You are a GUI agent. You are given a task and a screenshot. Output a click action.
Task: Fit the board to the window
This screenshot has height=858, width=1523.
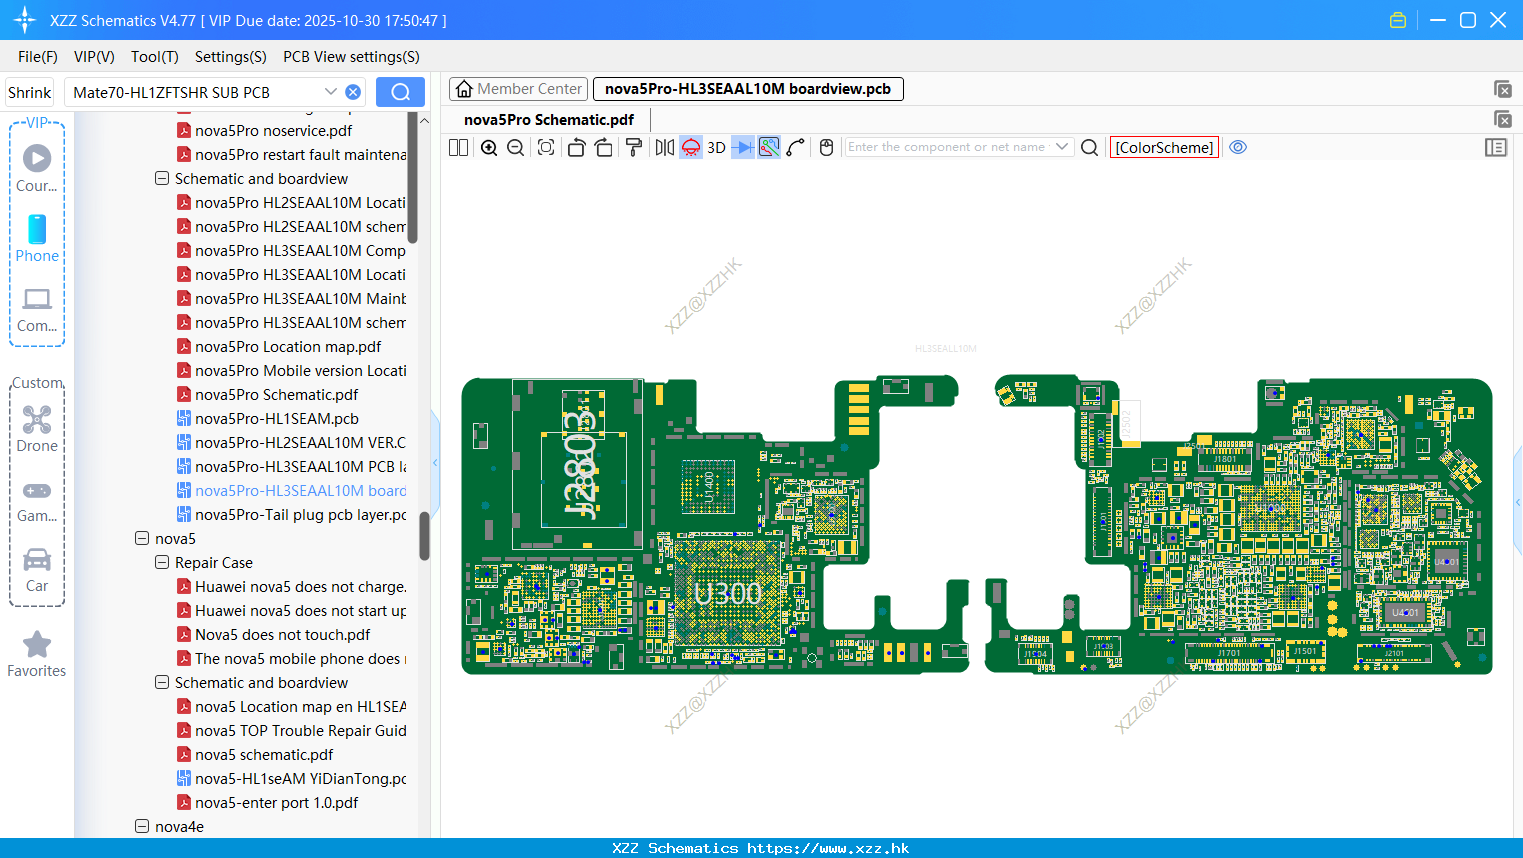546,147
